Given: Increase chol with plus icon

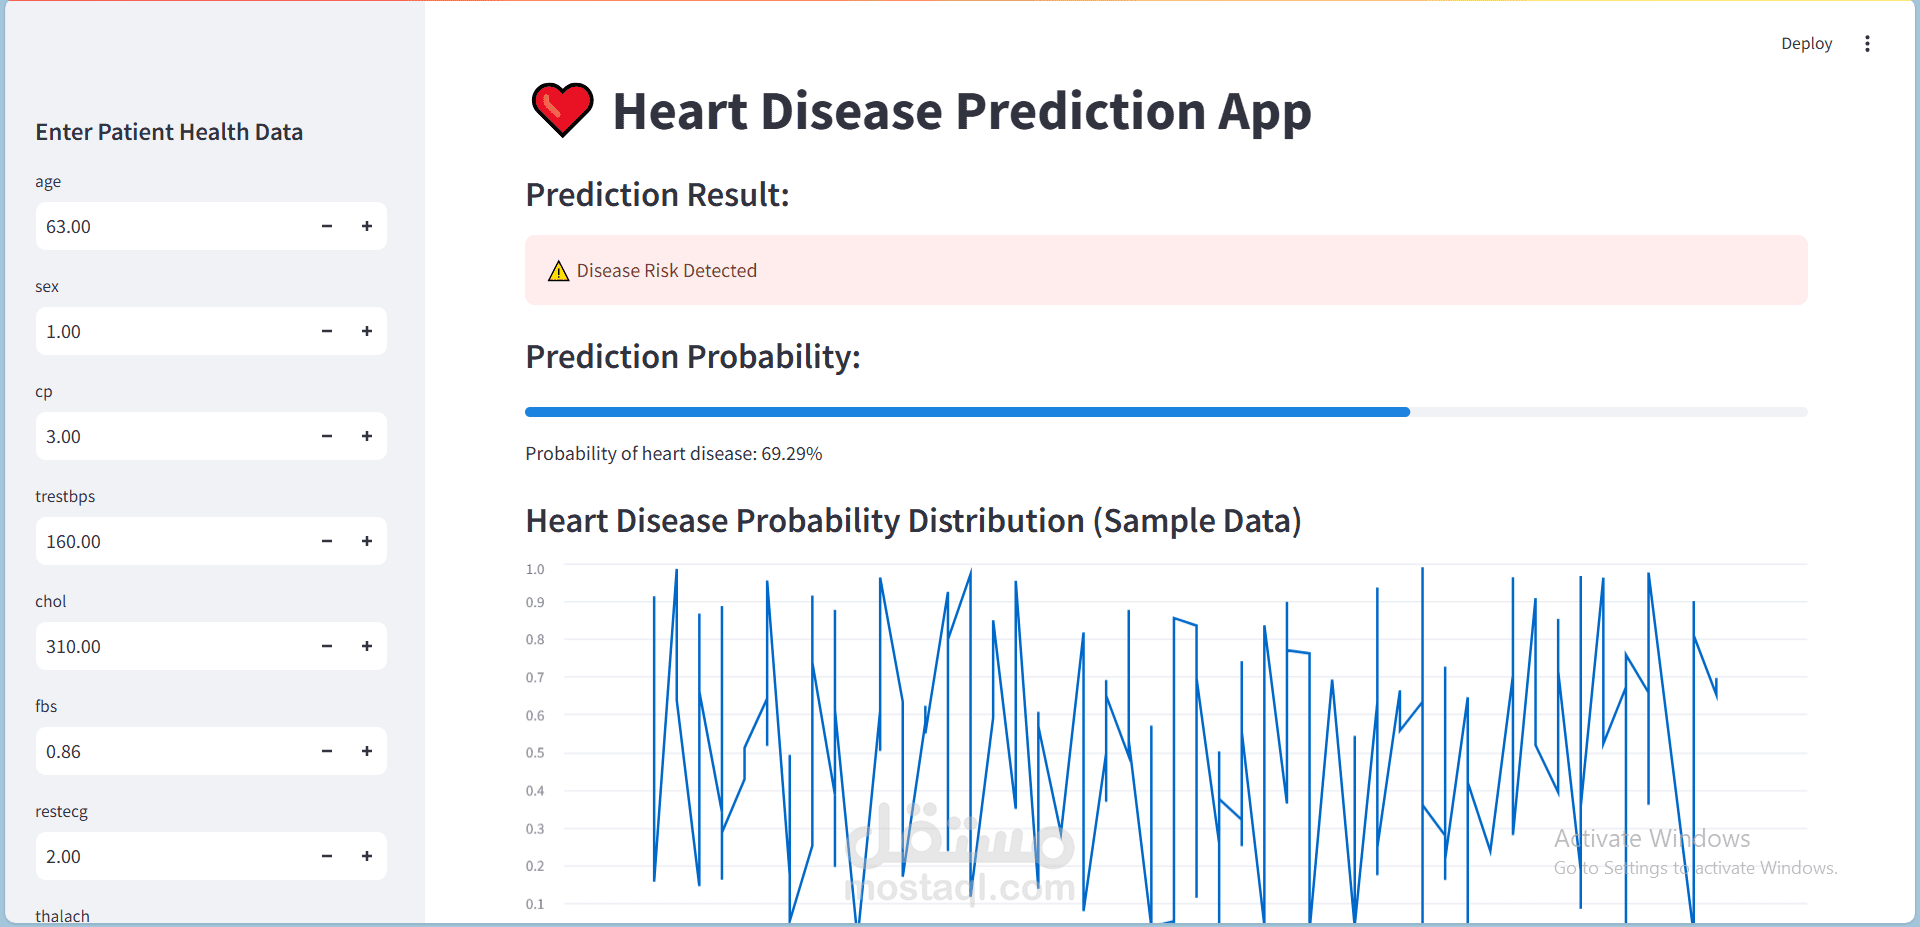Looking at the screenshot, I should pyautogui.click(x=367, y=646).
